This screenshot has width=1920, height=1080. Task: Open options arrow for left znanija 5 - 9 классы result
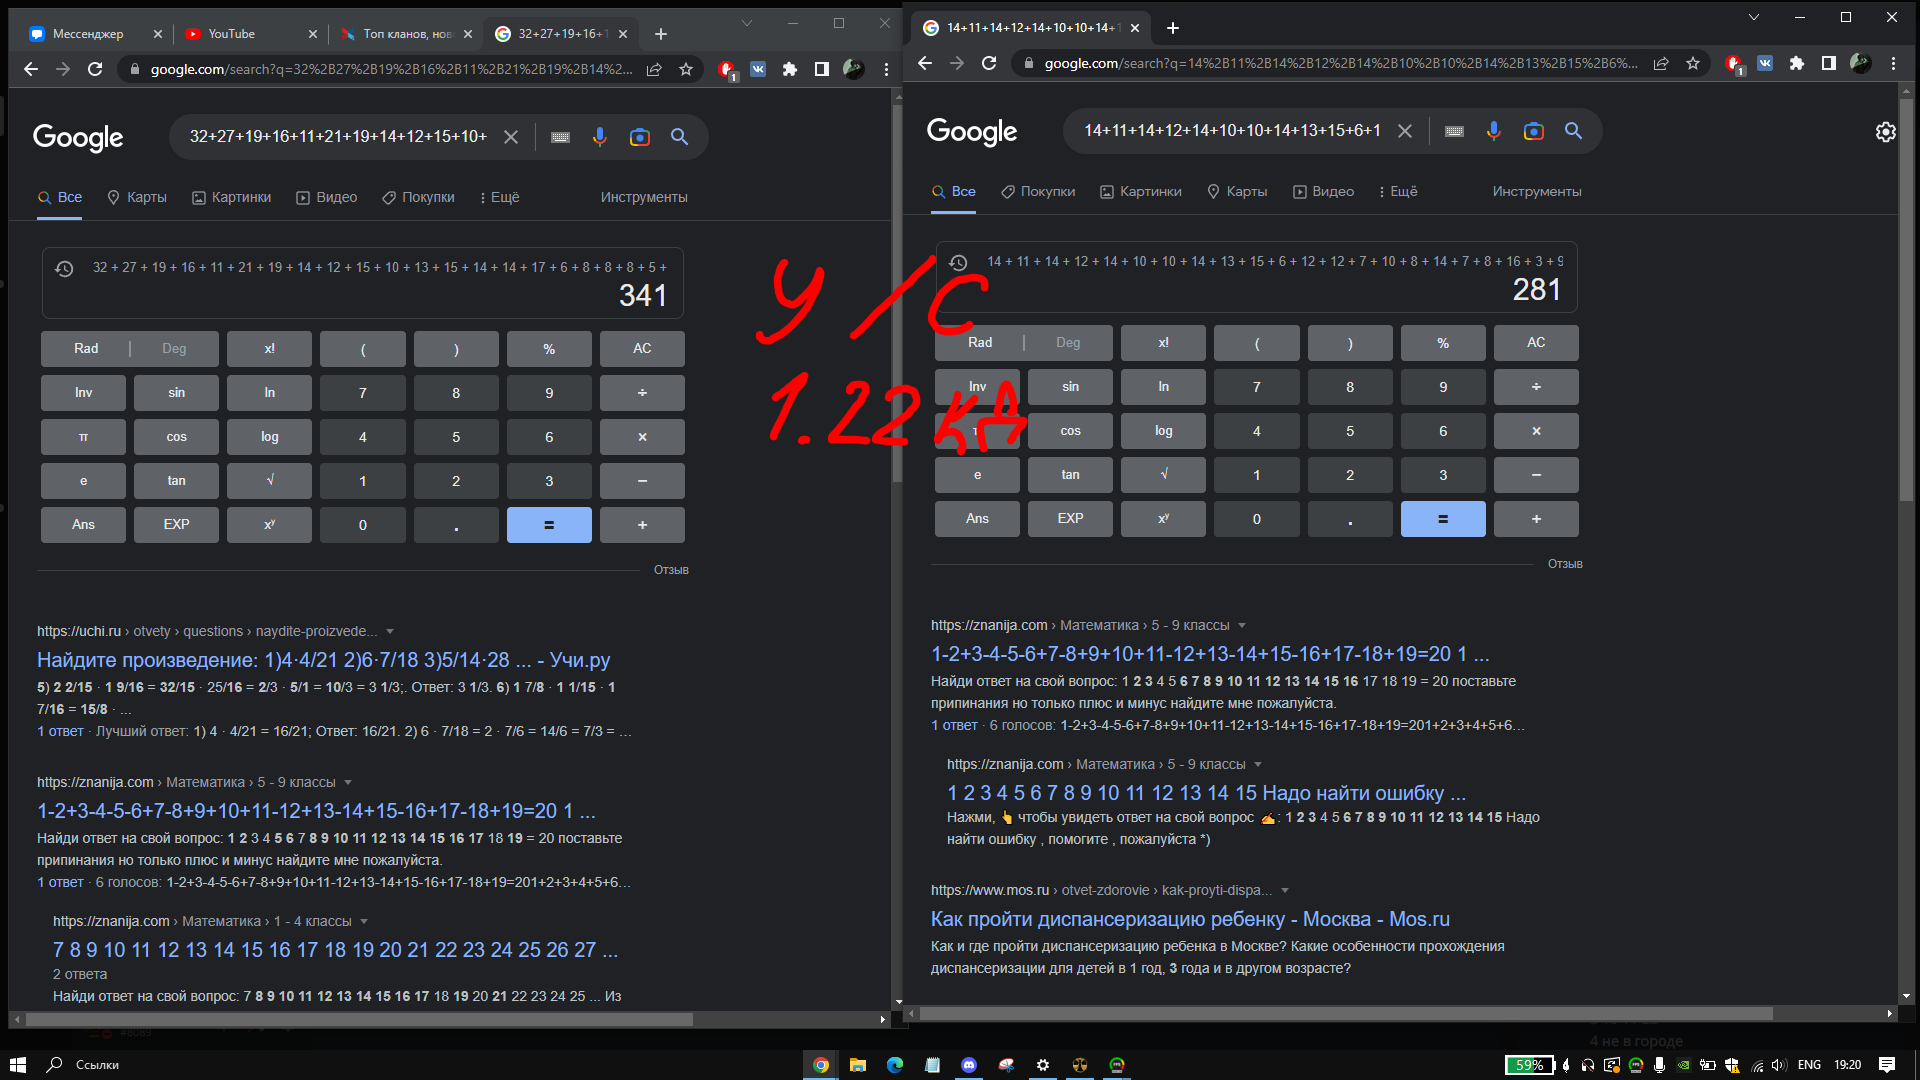[348, 783]
